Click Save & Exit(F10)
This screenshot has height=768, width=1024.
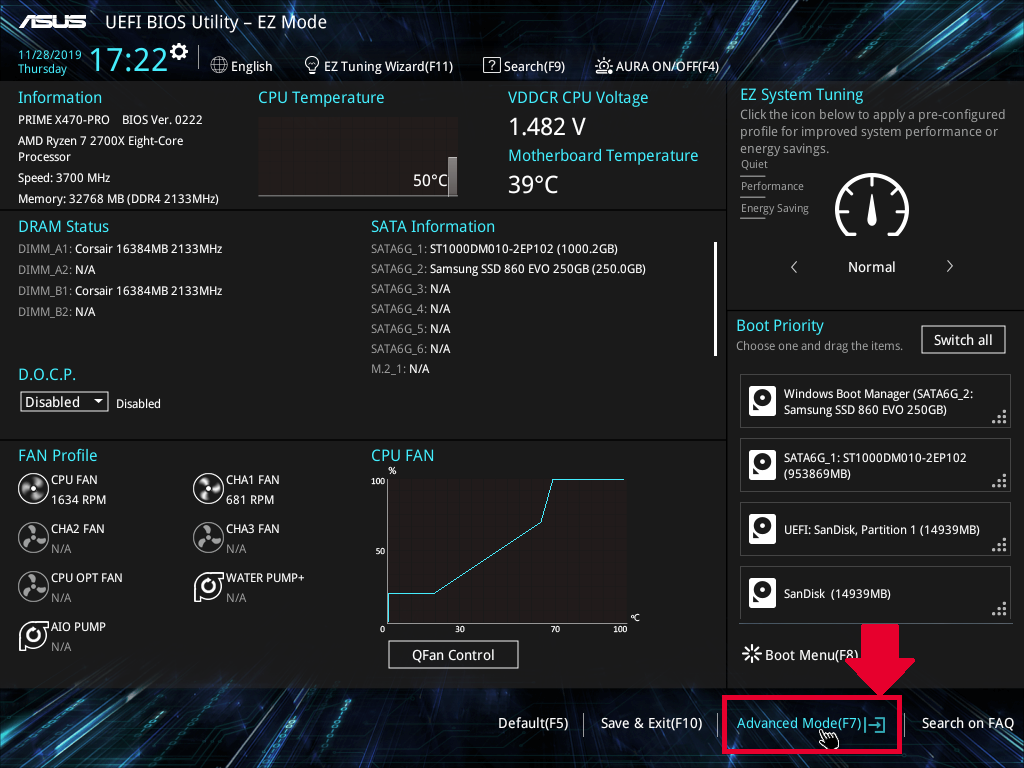[x=652, y=724]
